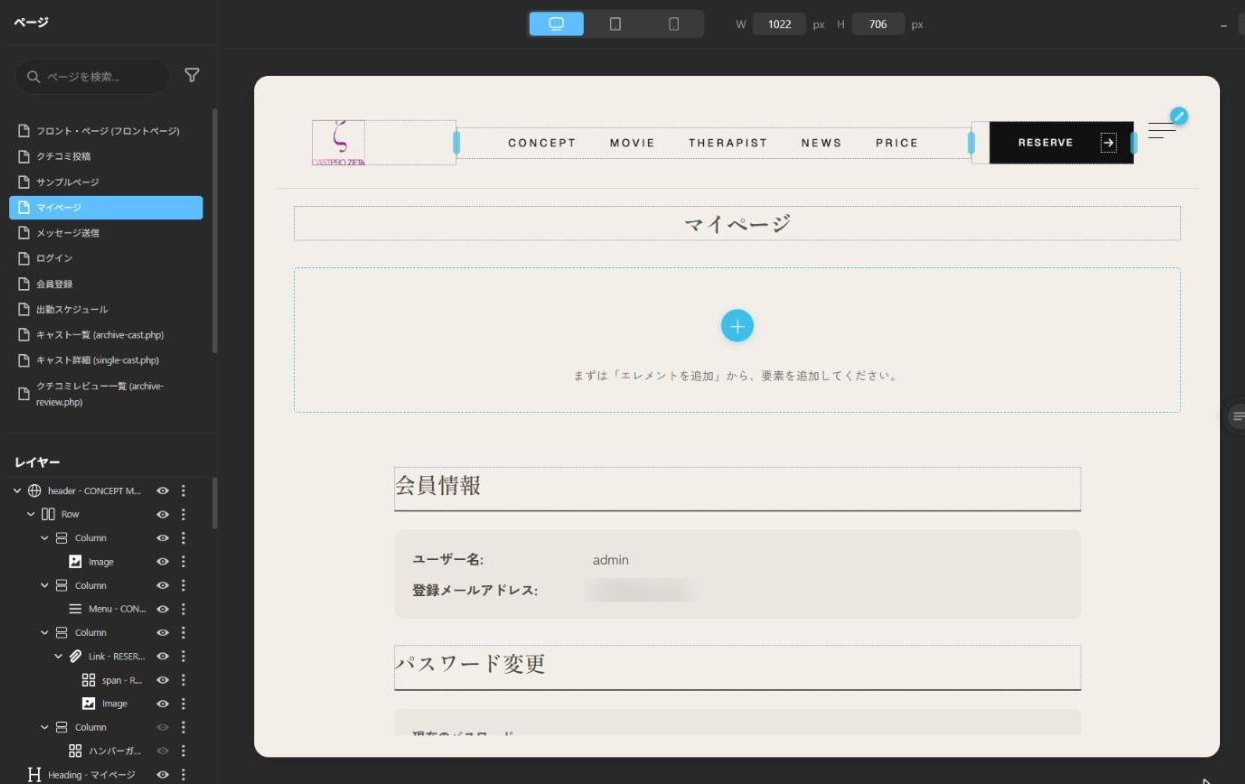Click the black RESERVE button
The height and width of the screenshot is (784, 1245).
(x=1061, y=143)
